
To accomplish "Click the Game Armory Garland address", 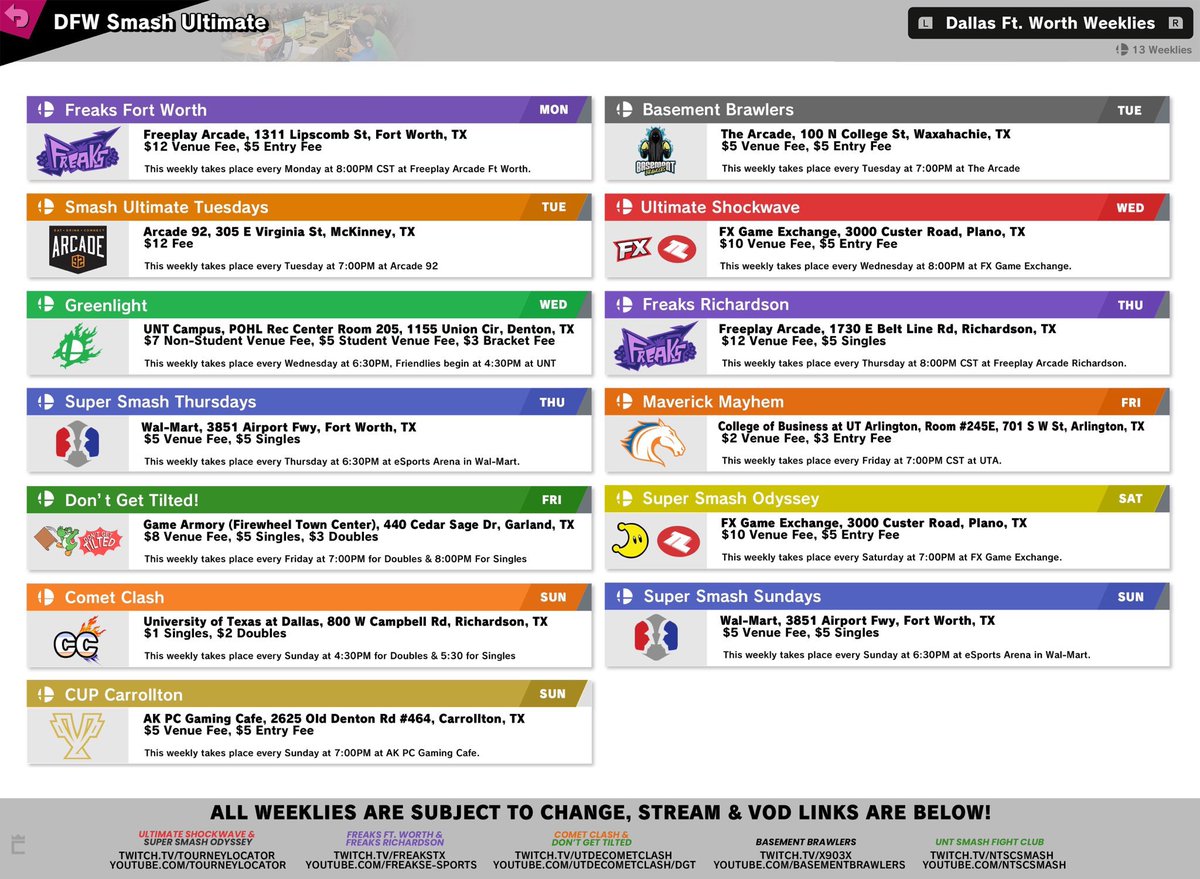I will pos(359,524).
